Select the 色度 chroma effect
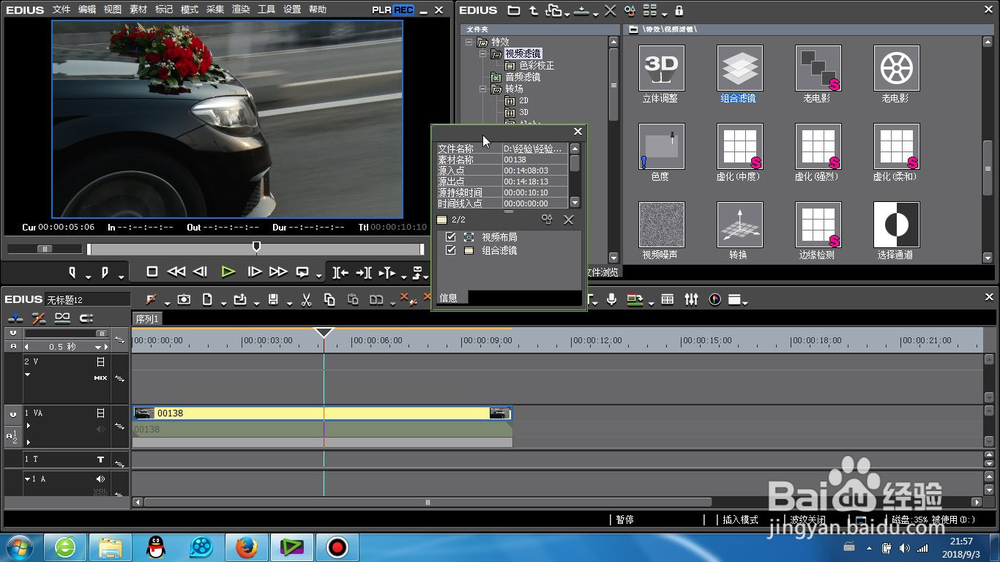The image size is (1000, 562). click(661, 147)
